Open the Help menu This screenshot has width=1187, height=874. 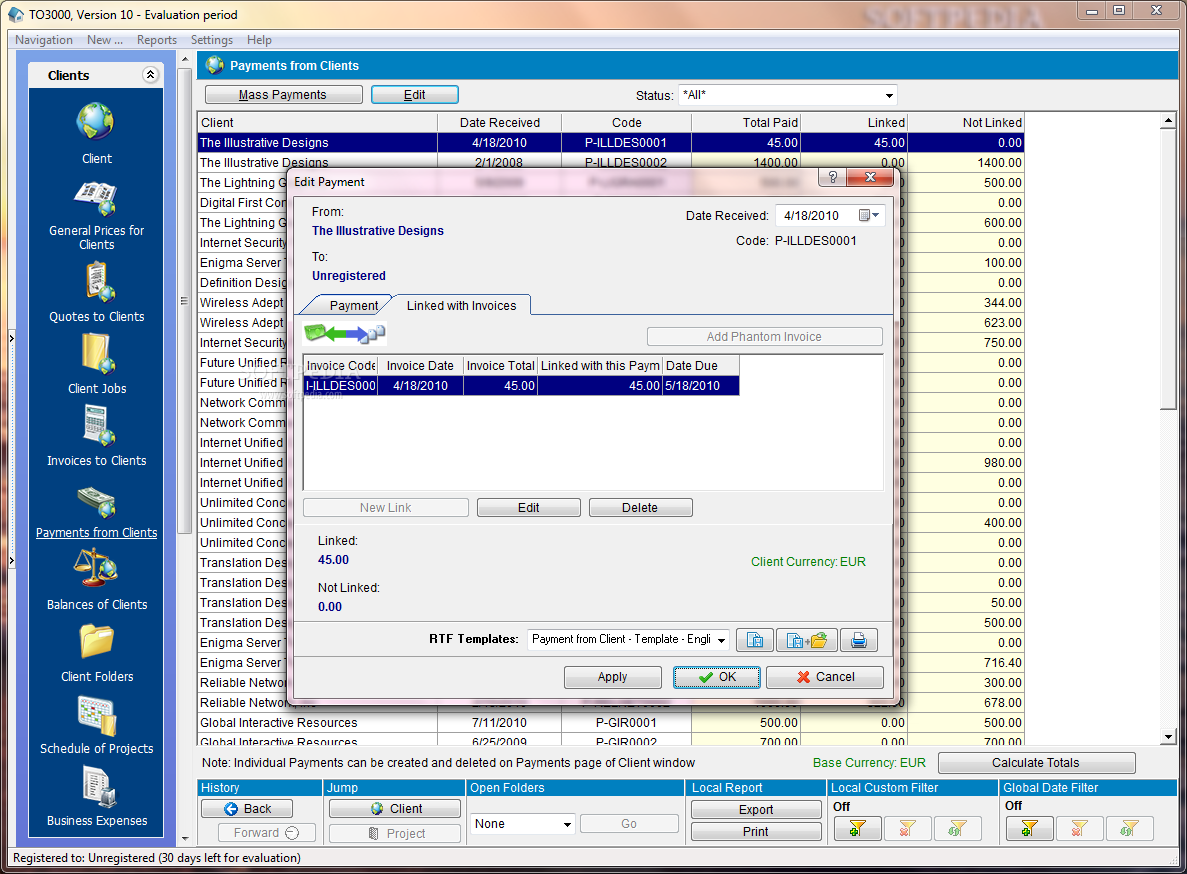pyautogui.click(x=259, y=40)
